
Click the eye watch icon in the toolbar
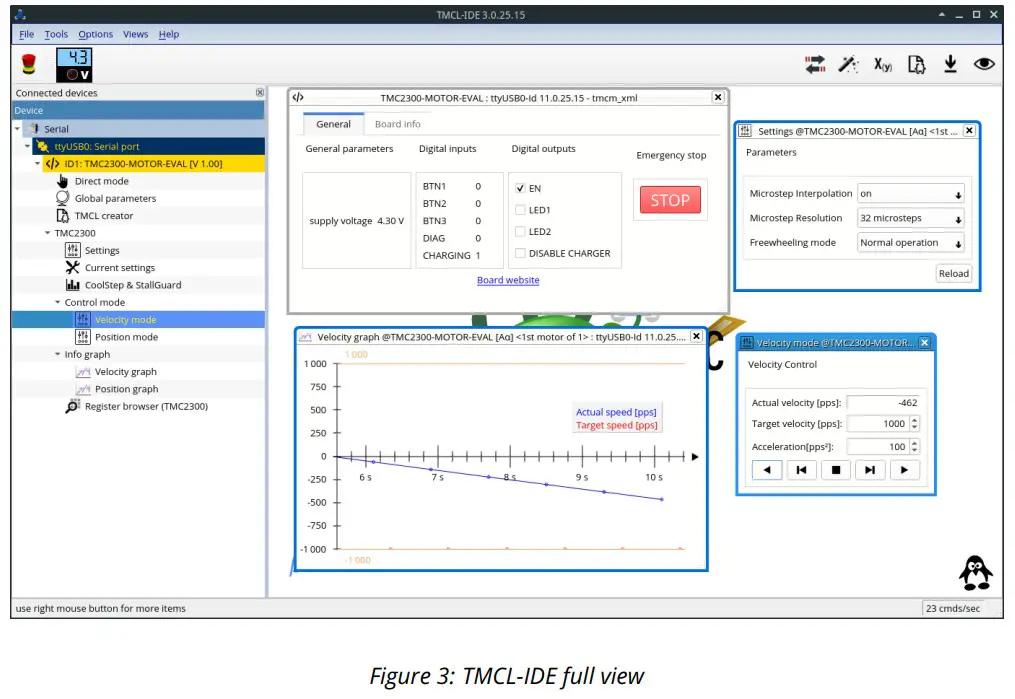984,64
